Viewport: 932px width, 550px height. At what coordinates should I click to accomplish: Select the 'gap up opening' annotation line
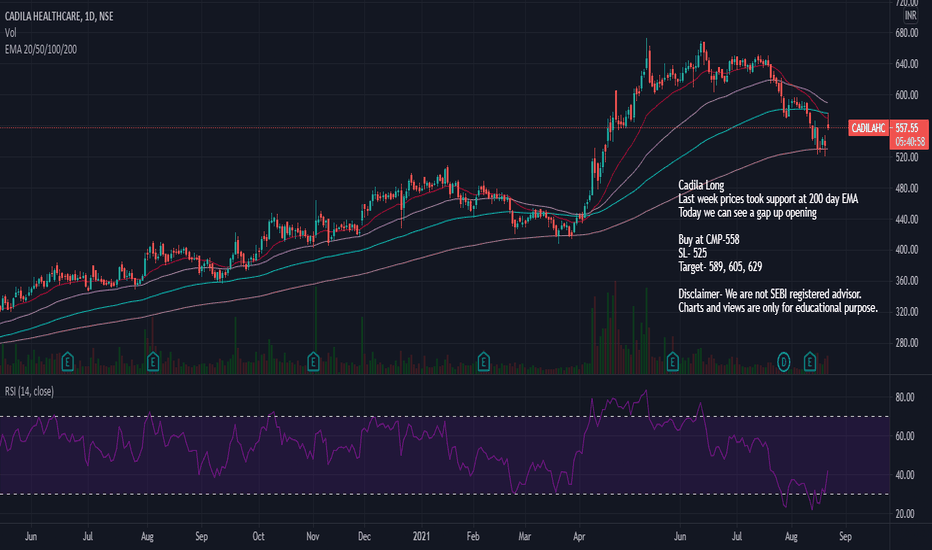click(747, 212)
